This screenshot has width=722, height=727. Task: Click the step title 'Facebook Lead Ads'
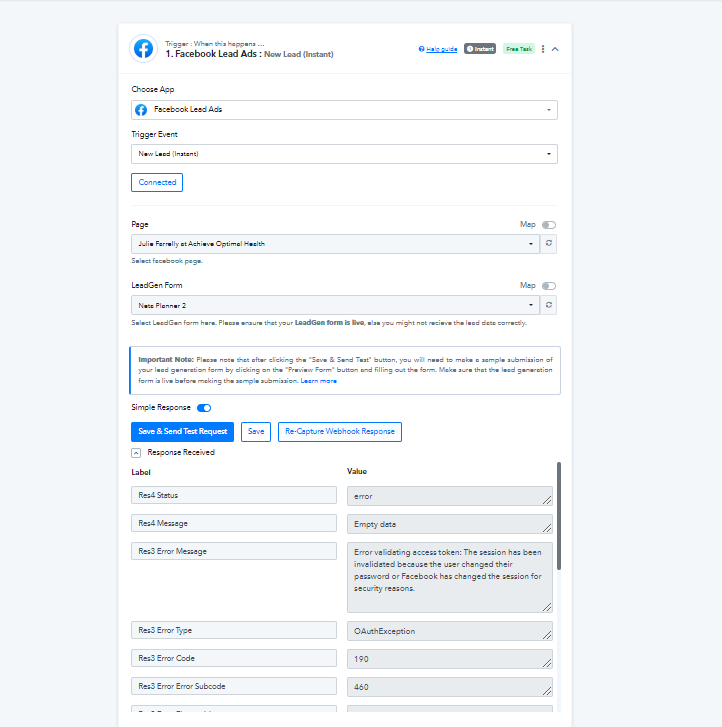216,54
